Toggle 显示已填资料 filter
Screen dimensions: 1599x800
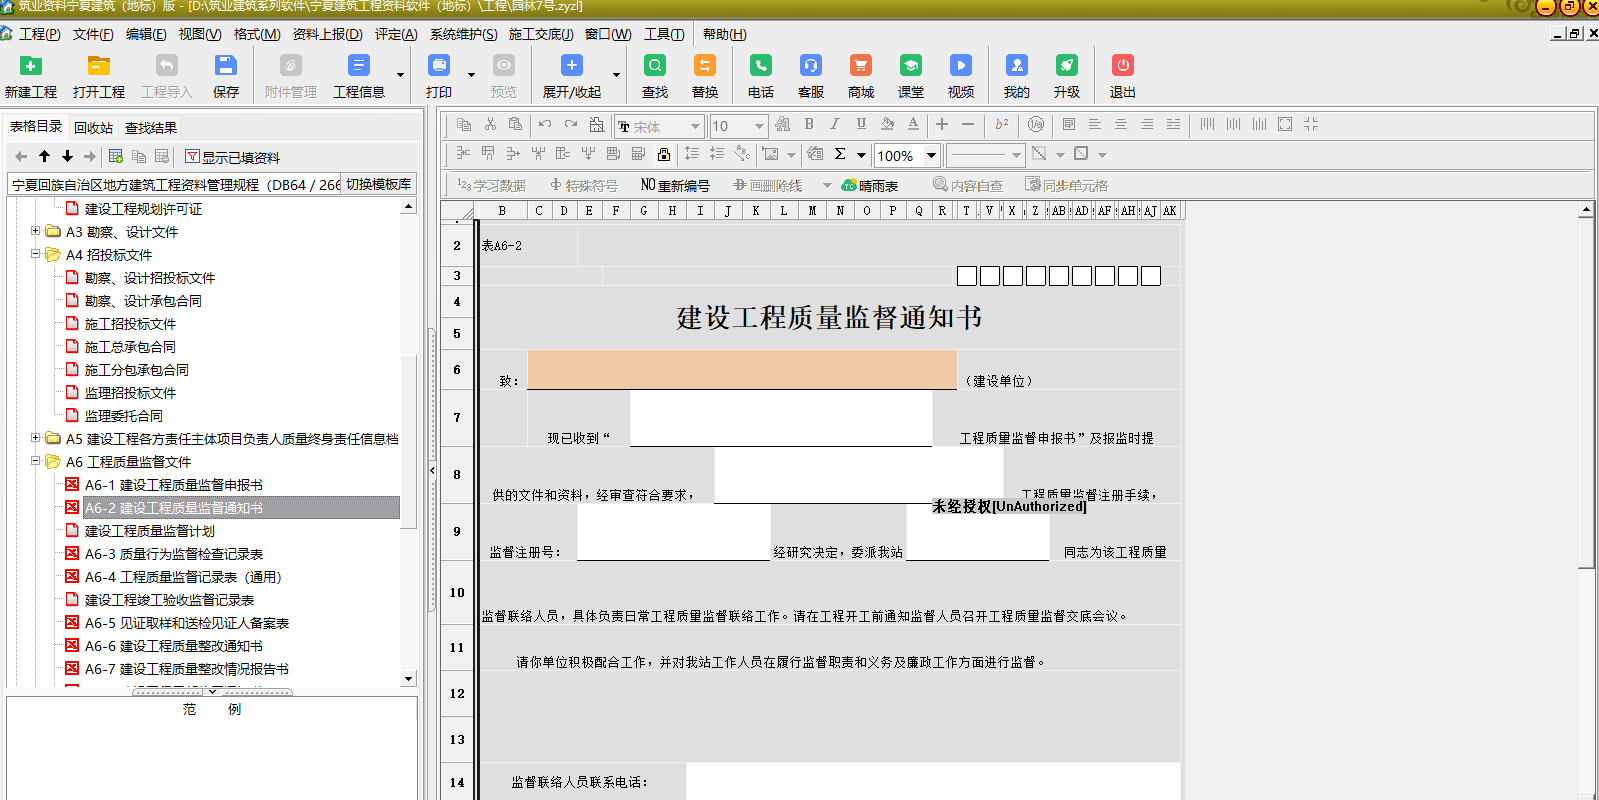click(232, 157)
